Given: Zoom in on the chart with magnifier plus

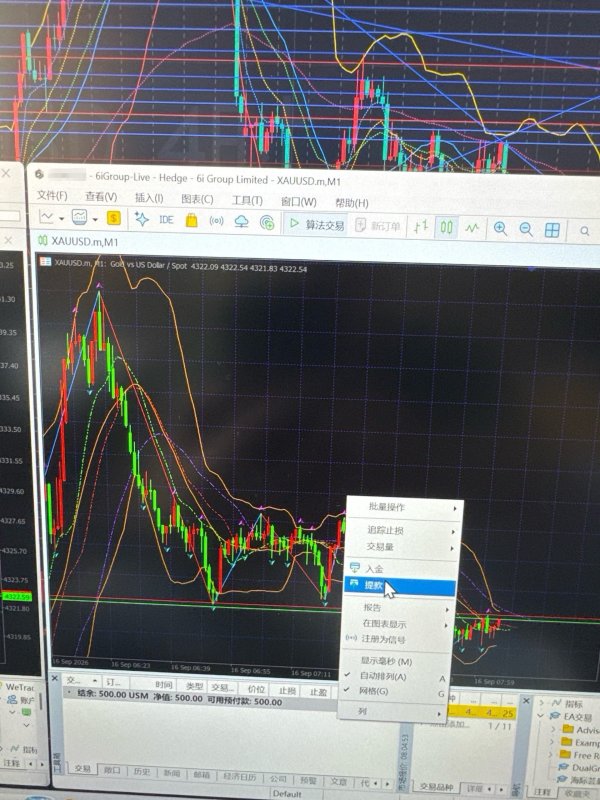Looking at the screenshot, I should click(x=500, y=229).
